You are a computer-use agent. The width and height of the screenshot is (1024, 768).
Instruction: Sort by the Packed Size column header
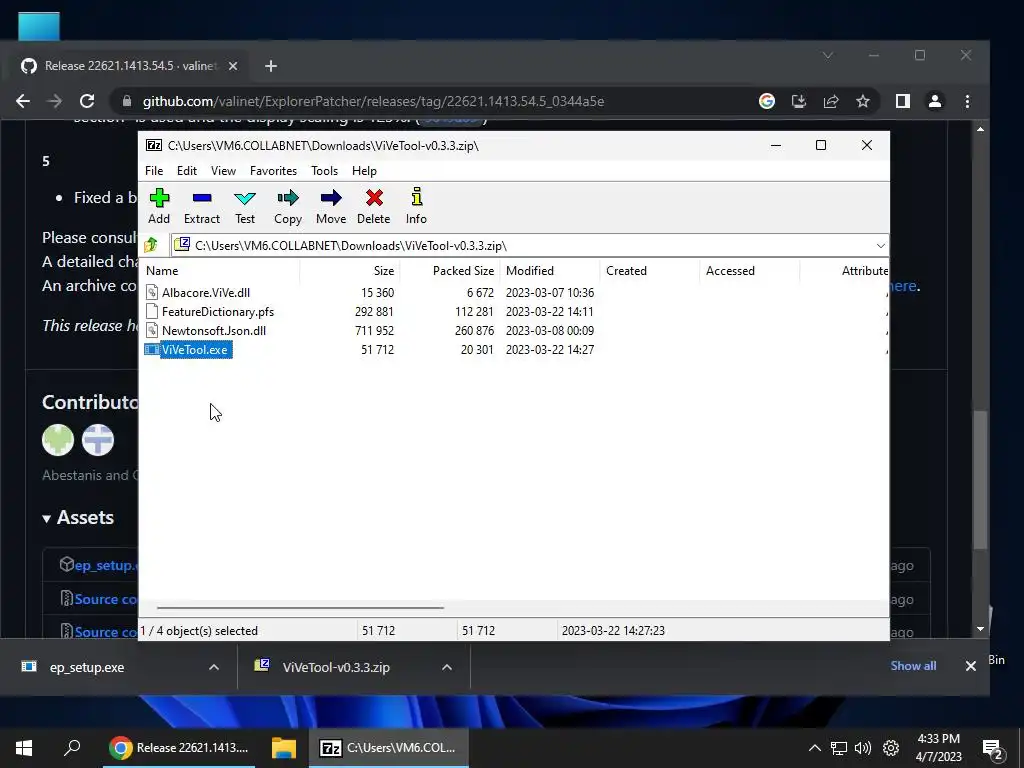[x=450, y=270]
